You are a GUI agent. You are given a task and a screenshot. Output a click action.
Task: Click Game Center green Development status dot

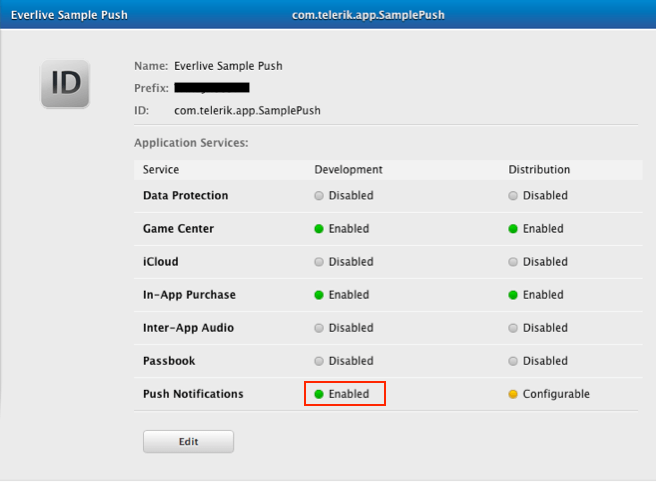click(x=320, y=229)
